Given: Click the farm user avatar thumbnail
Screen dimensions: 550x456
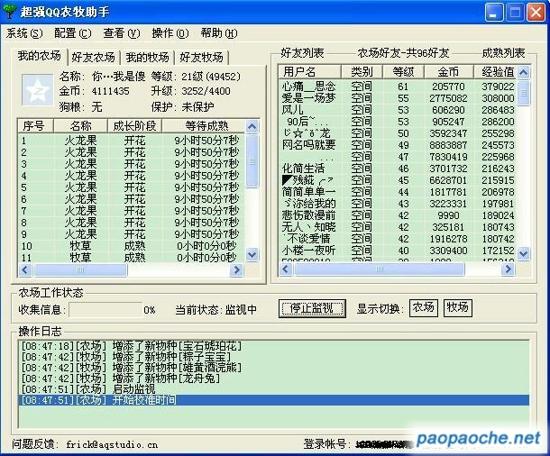Looking at the screenshot, I should (x=37, y=89).
